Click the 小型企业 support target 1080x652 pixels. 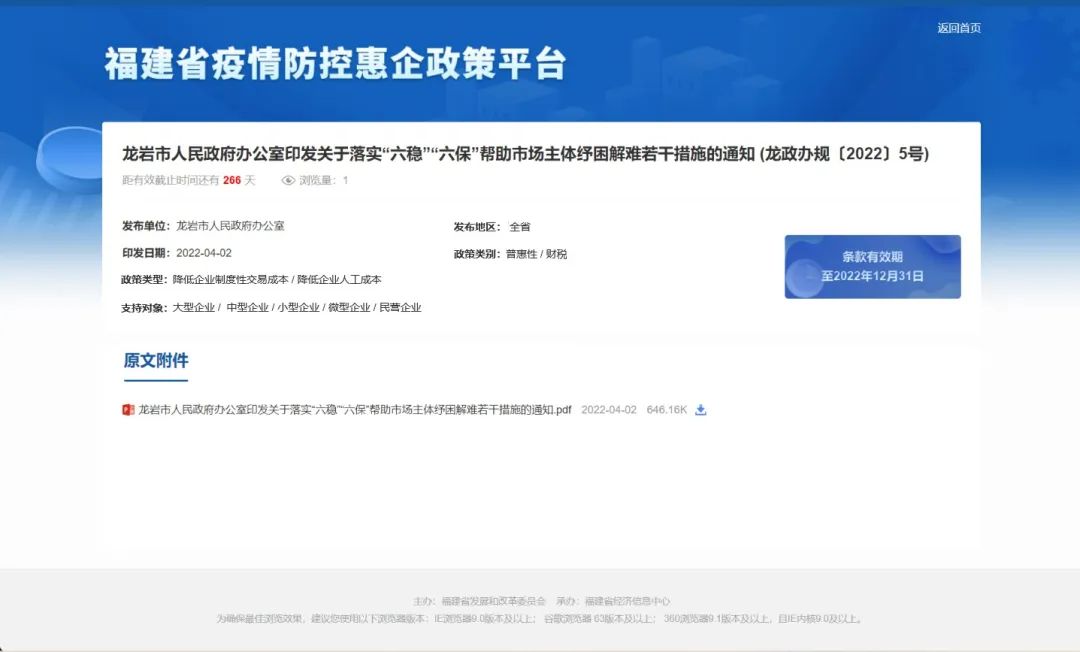(x=298, y=308)
